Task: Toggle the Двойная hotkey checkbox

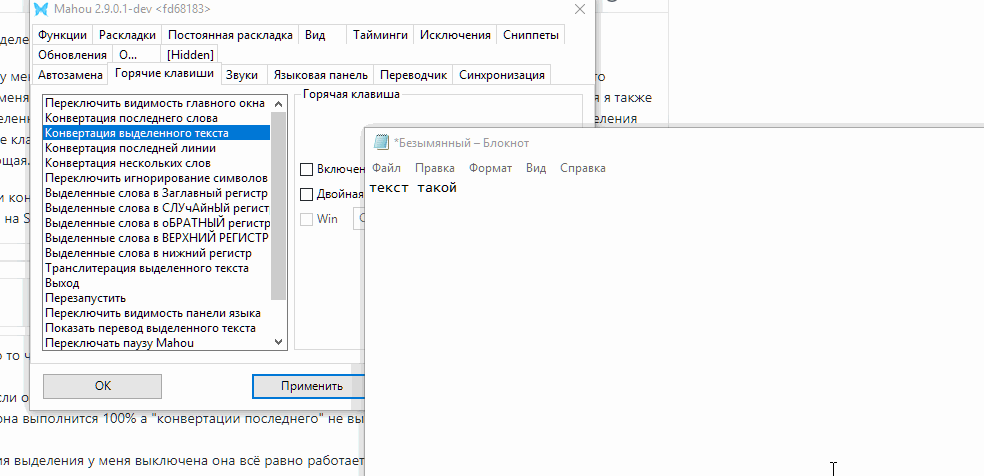Action: click(x=306, y=194)
